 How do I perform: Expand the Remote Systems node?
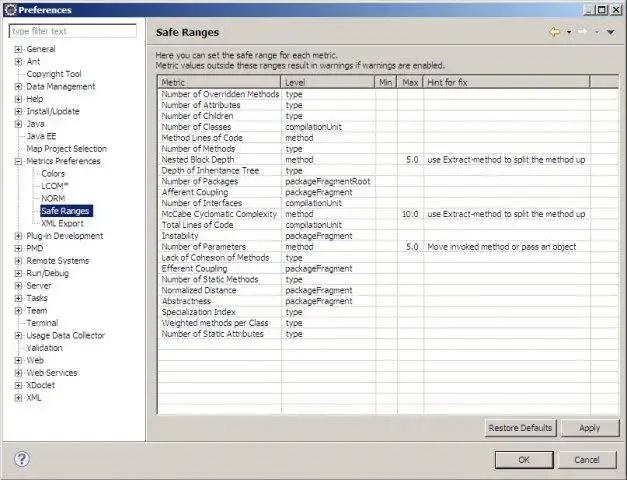(x=18, y=261)
